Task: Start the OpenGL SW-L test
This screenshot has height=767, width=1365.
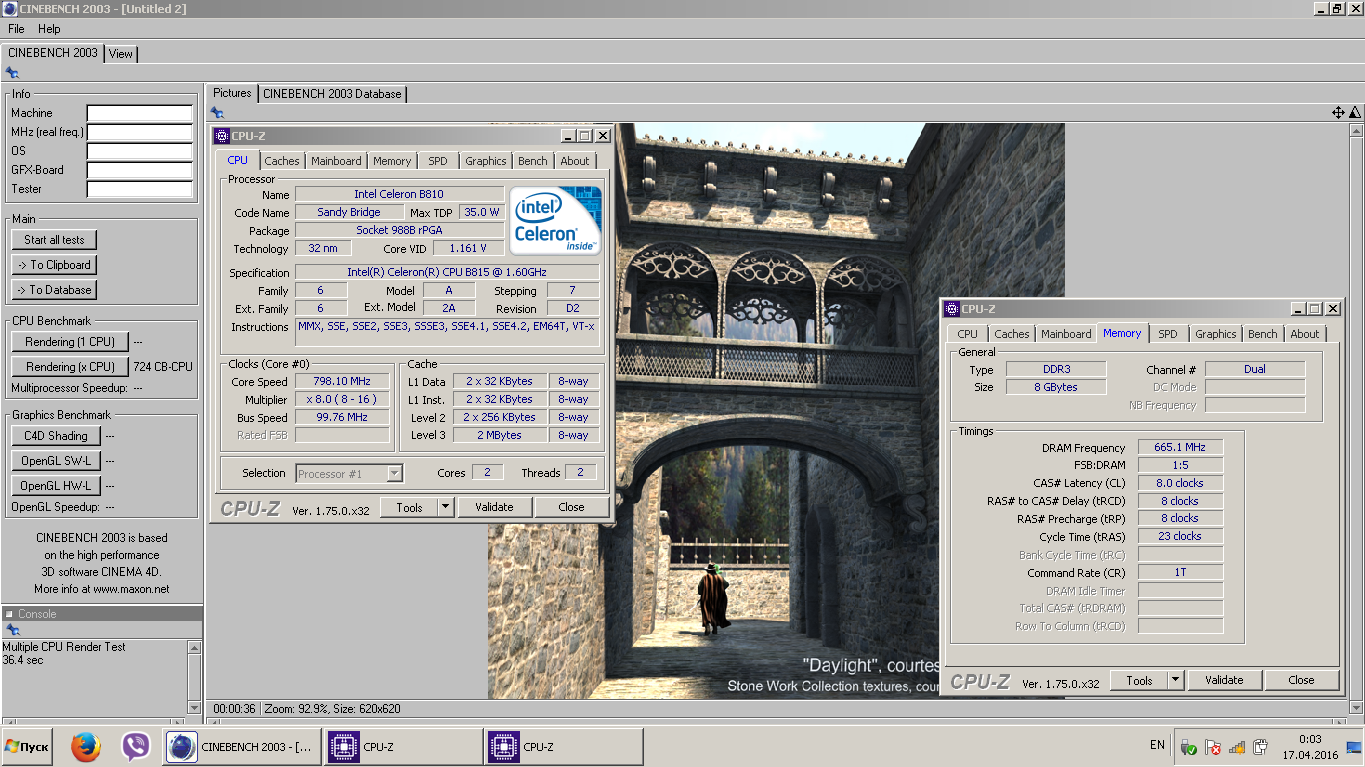Action: pyautogui.click(x=56, y=461)
